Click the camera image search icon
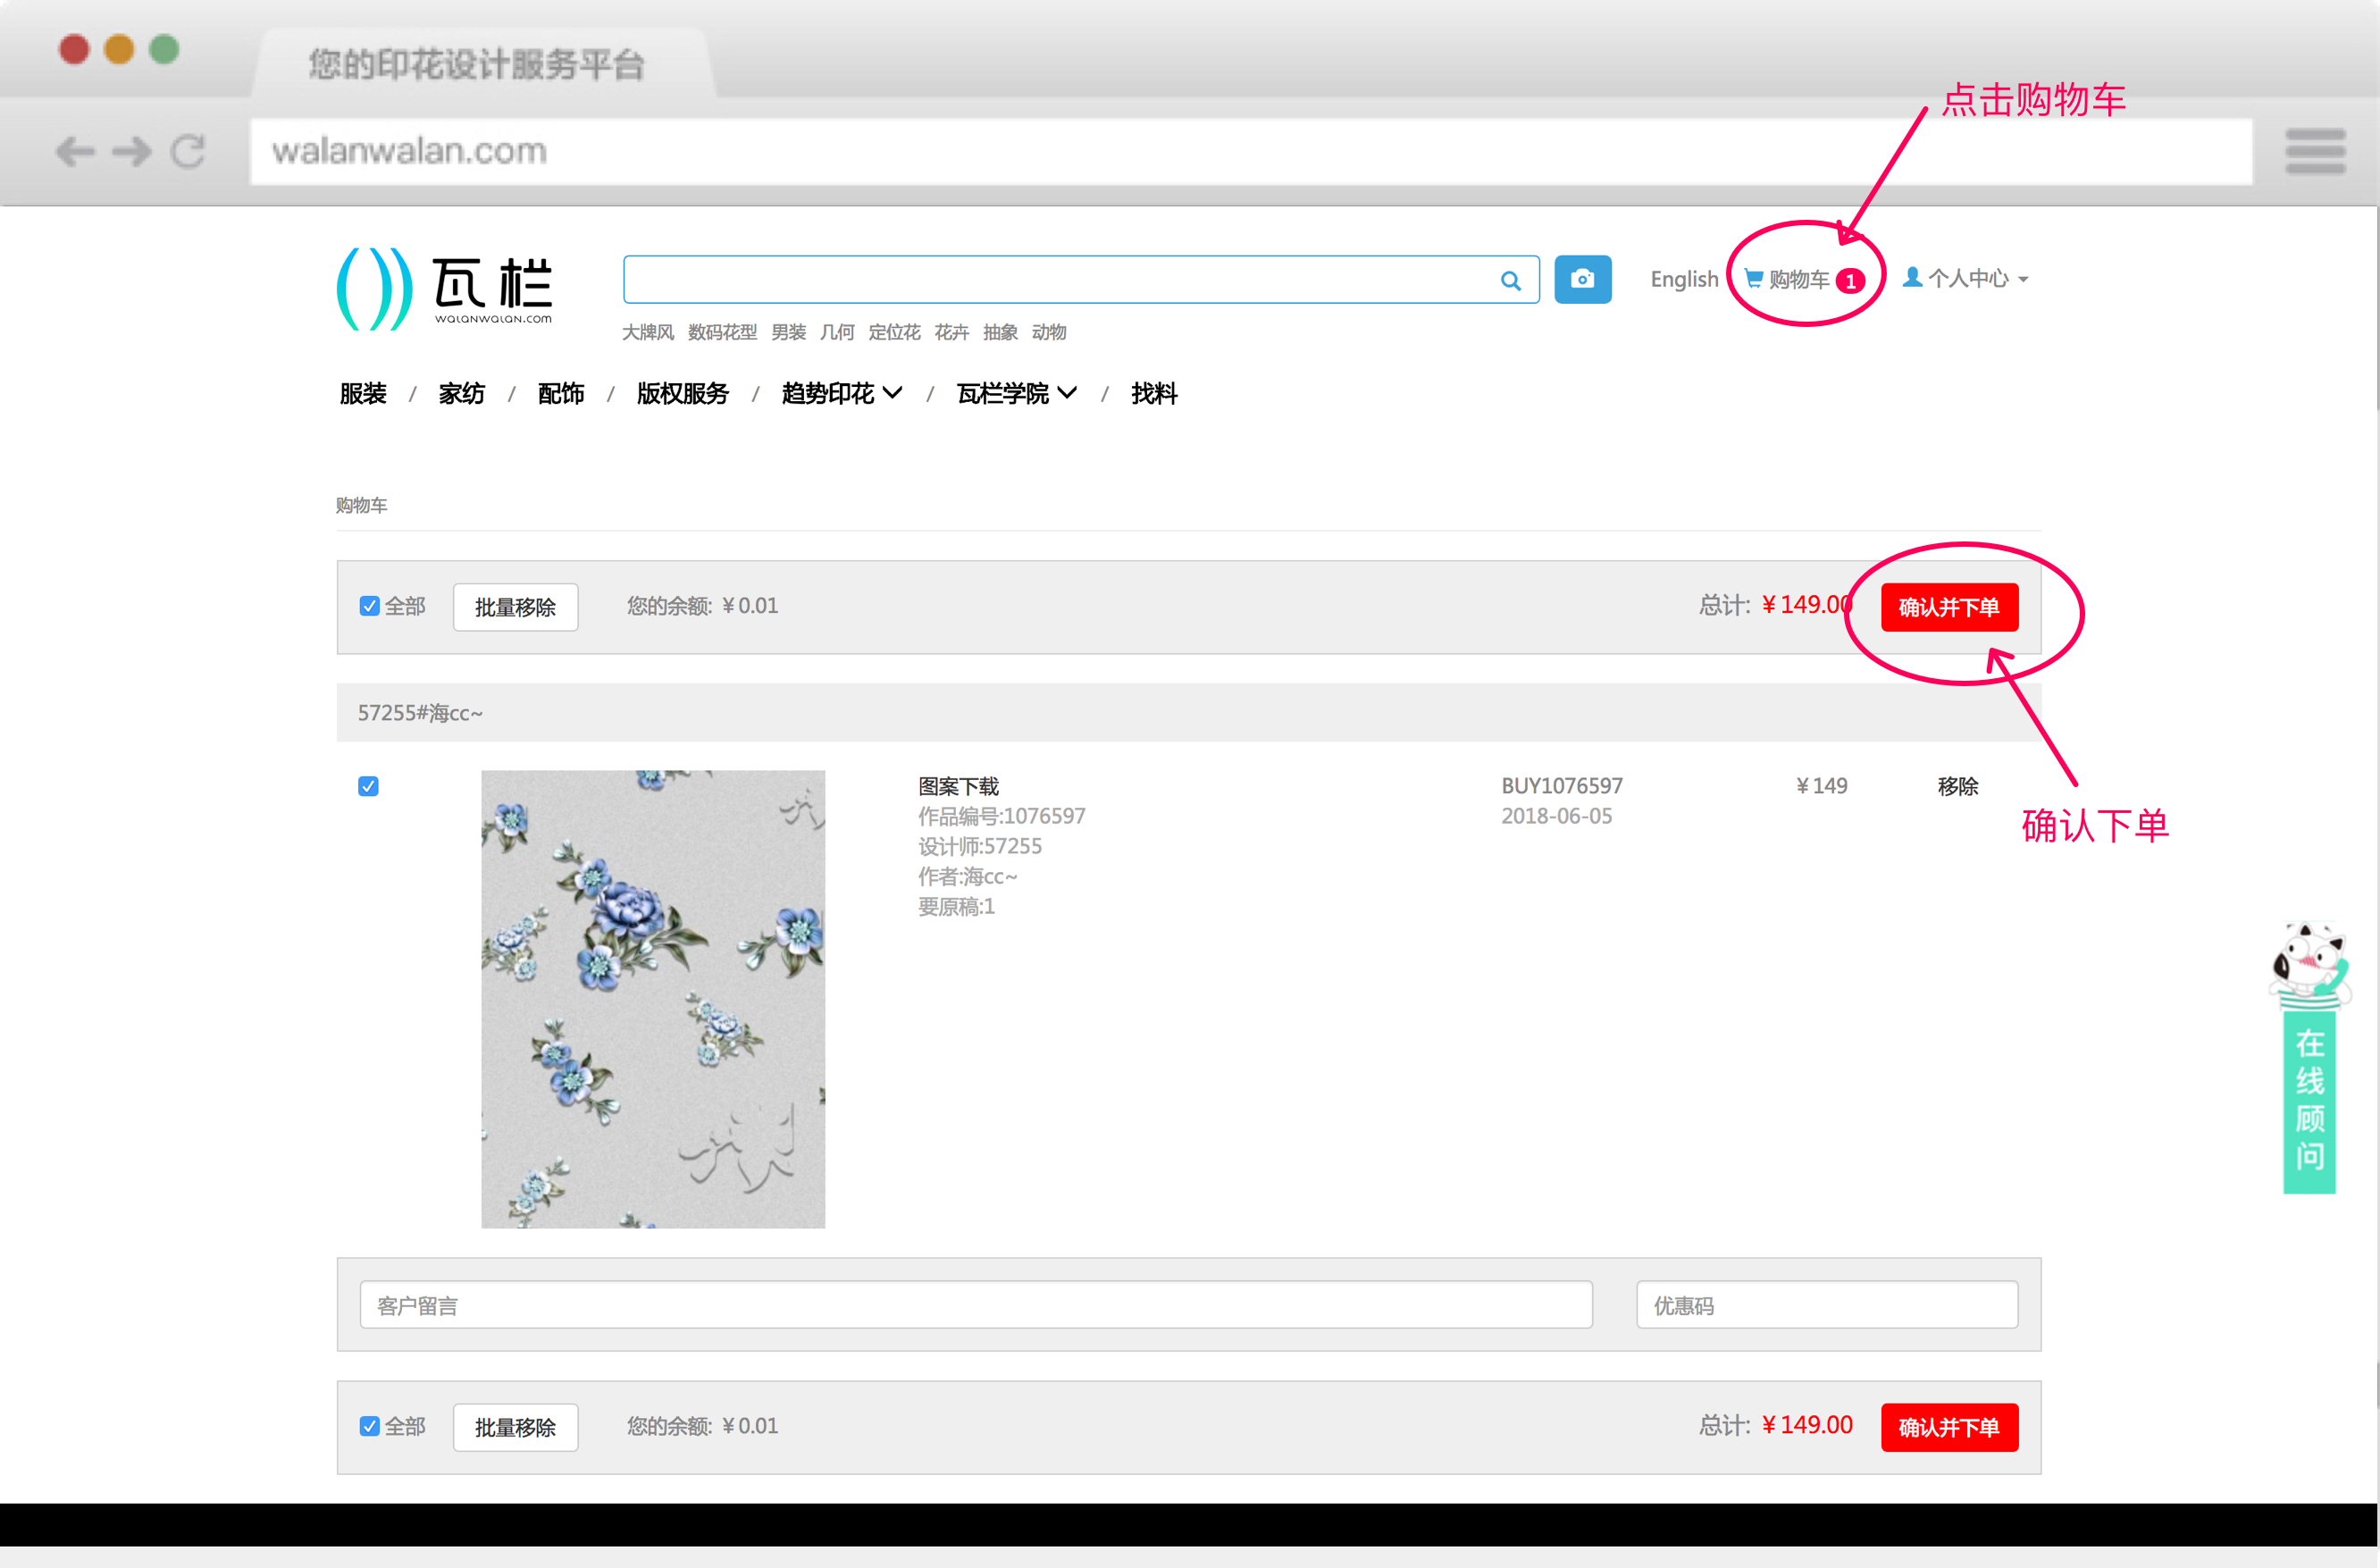 (x=1582, y=279)
